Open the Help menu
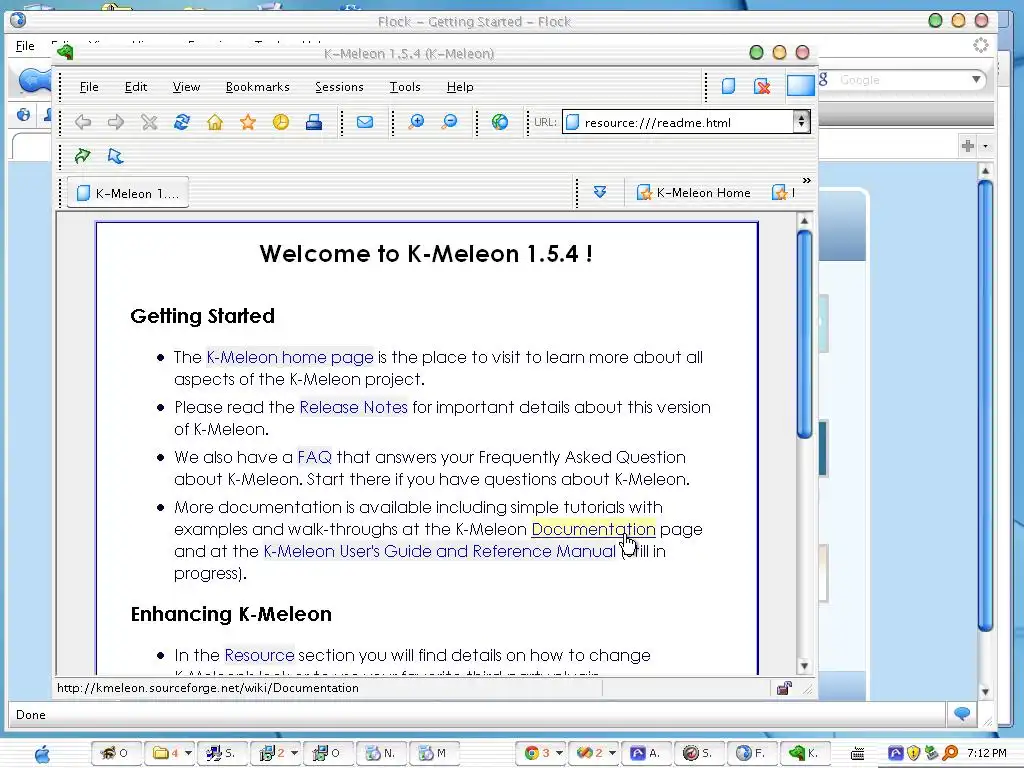1024x768 pixels. click(x=460, y=87)
